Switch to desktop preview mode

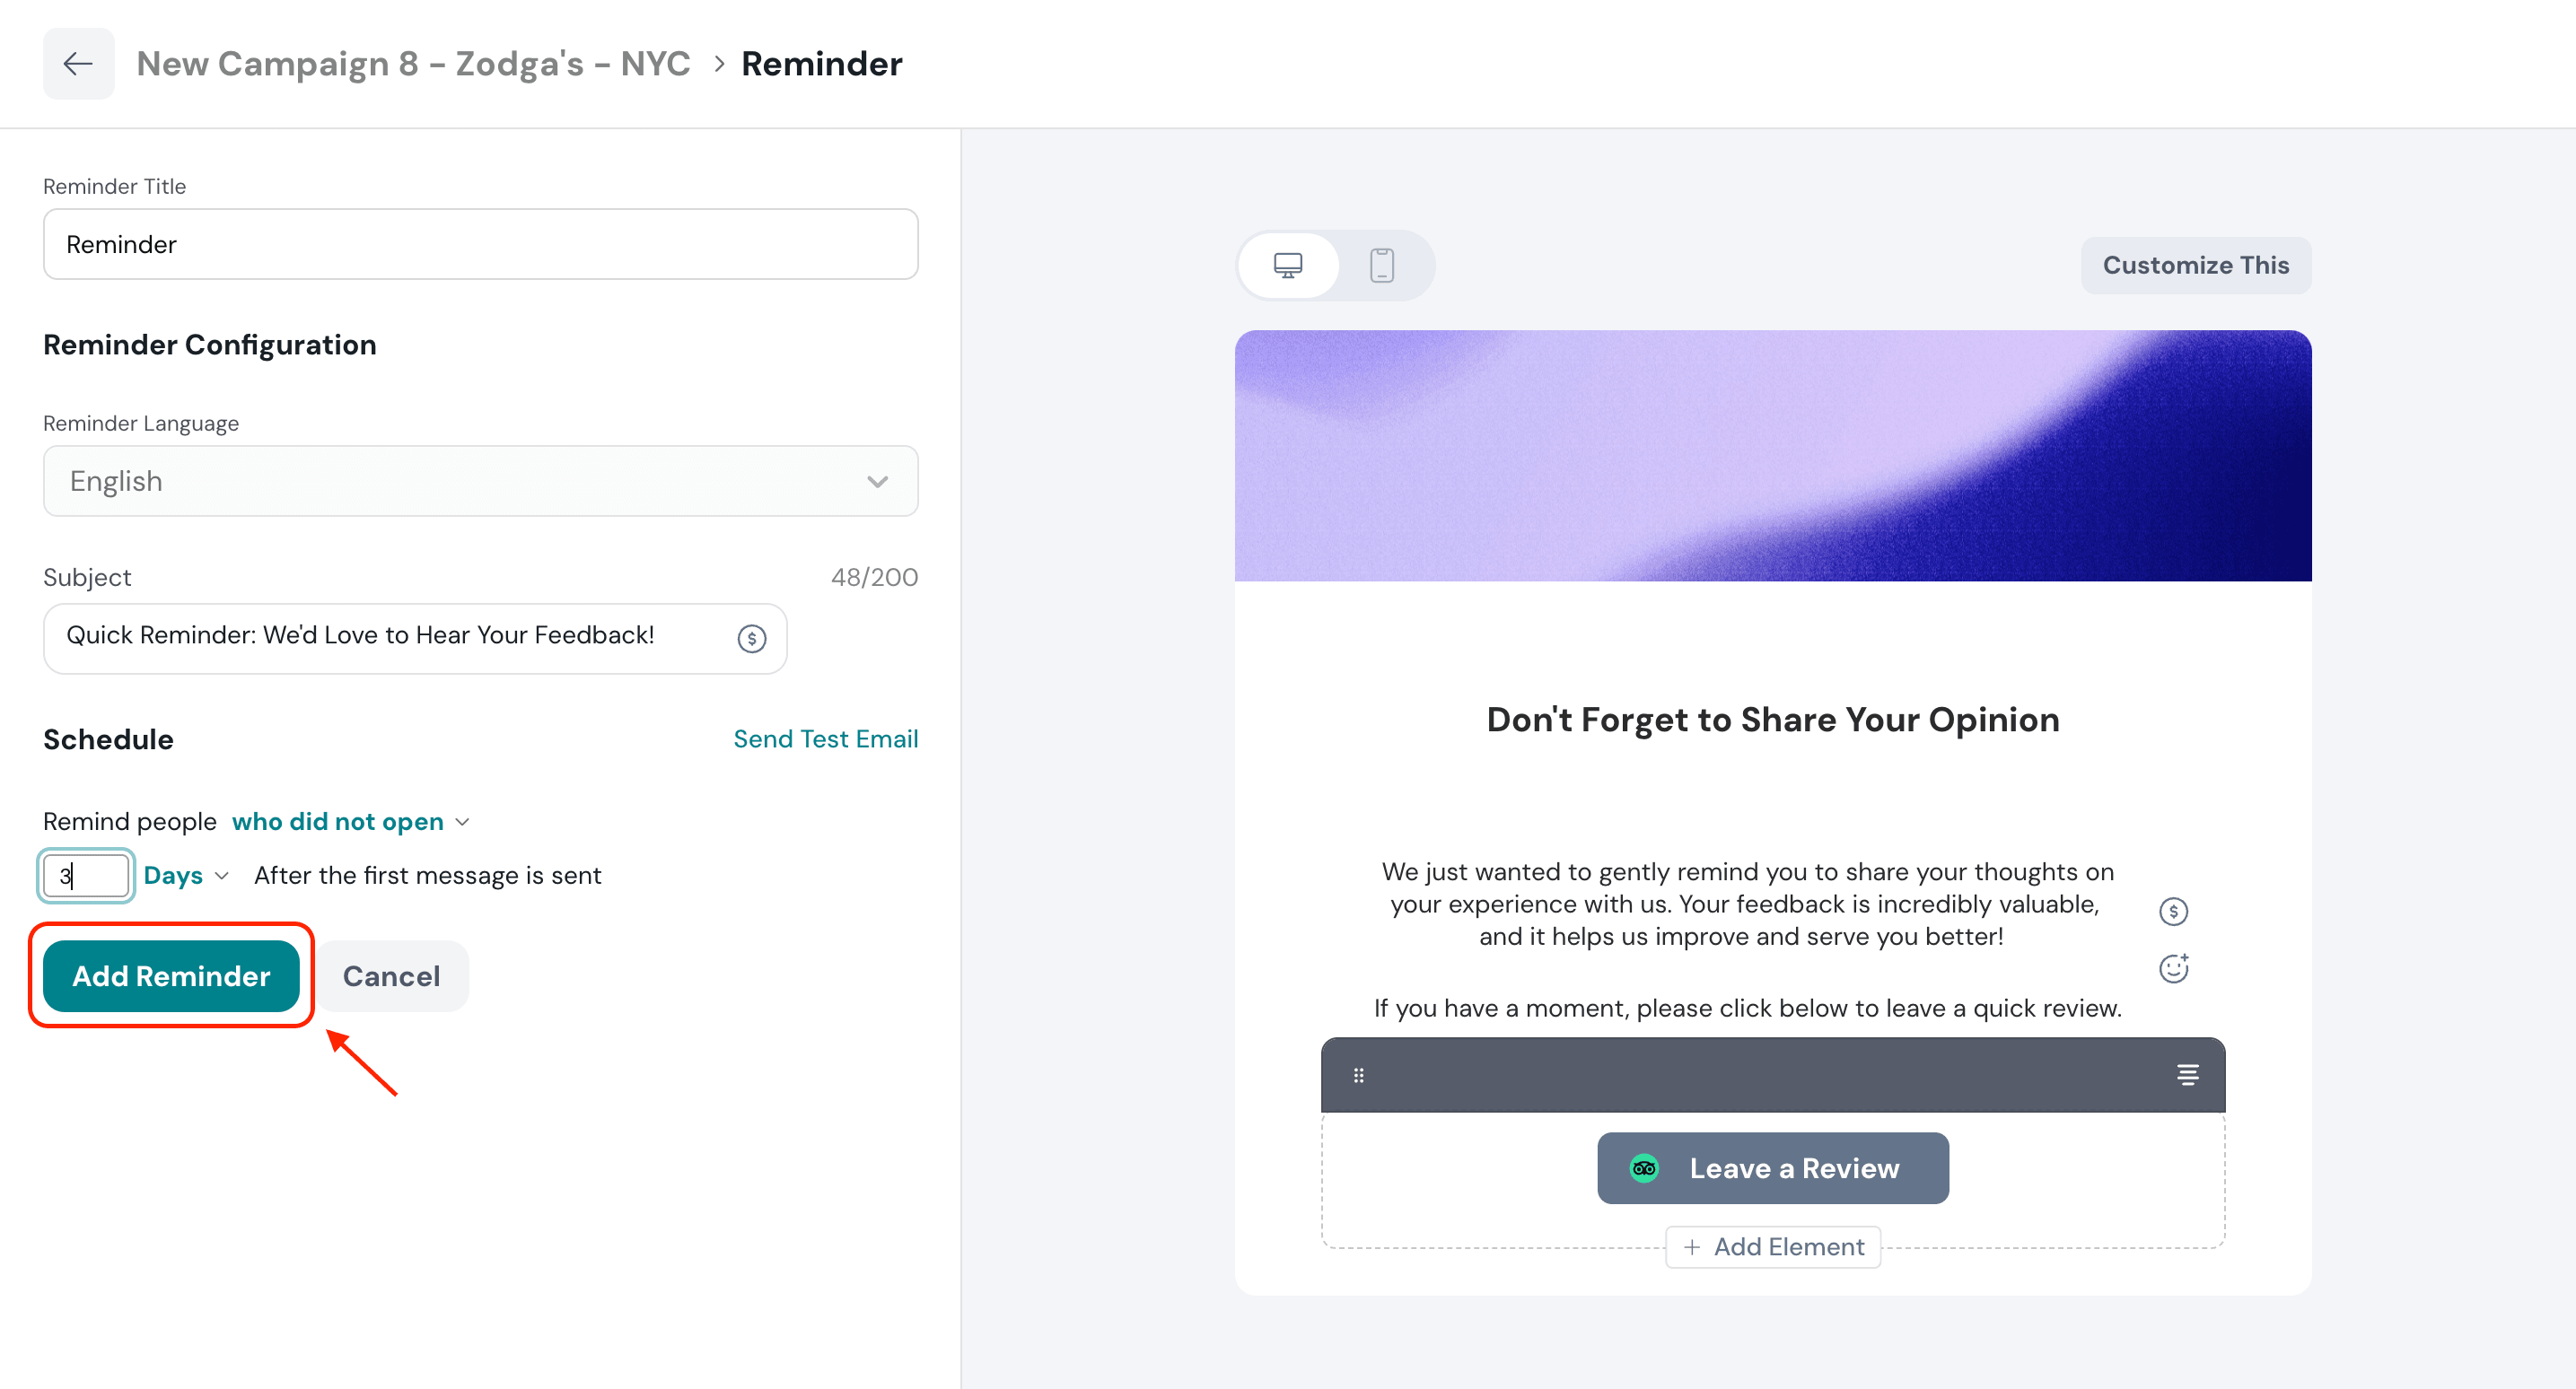coord(1287,265)
